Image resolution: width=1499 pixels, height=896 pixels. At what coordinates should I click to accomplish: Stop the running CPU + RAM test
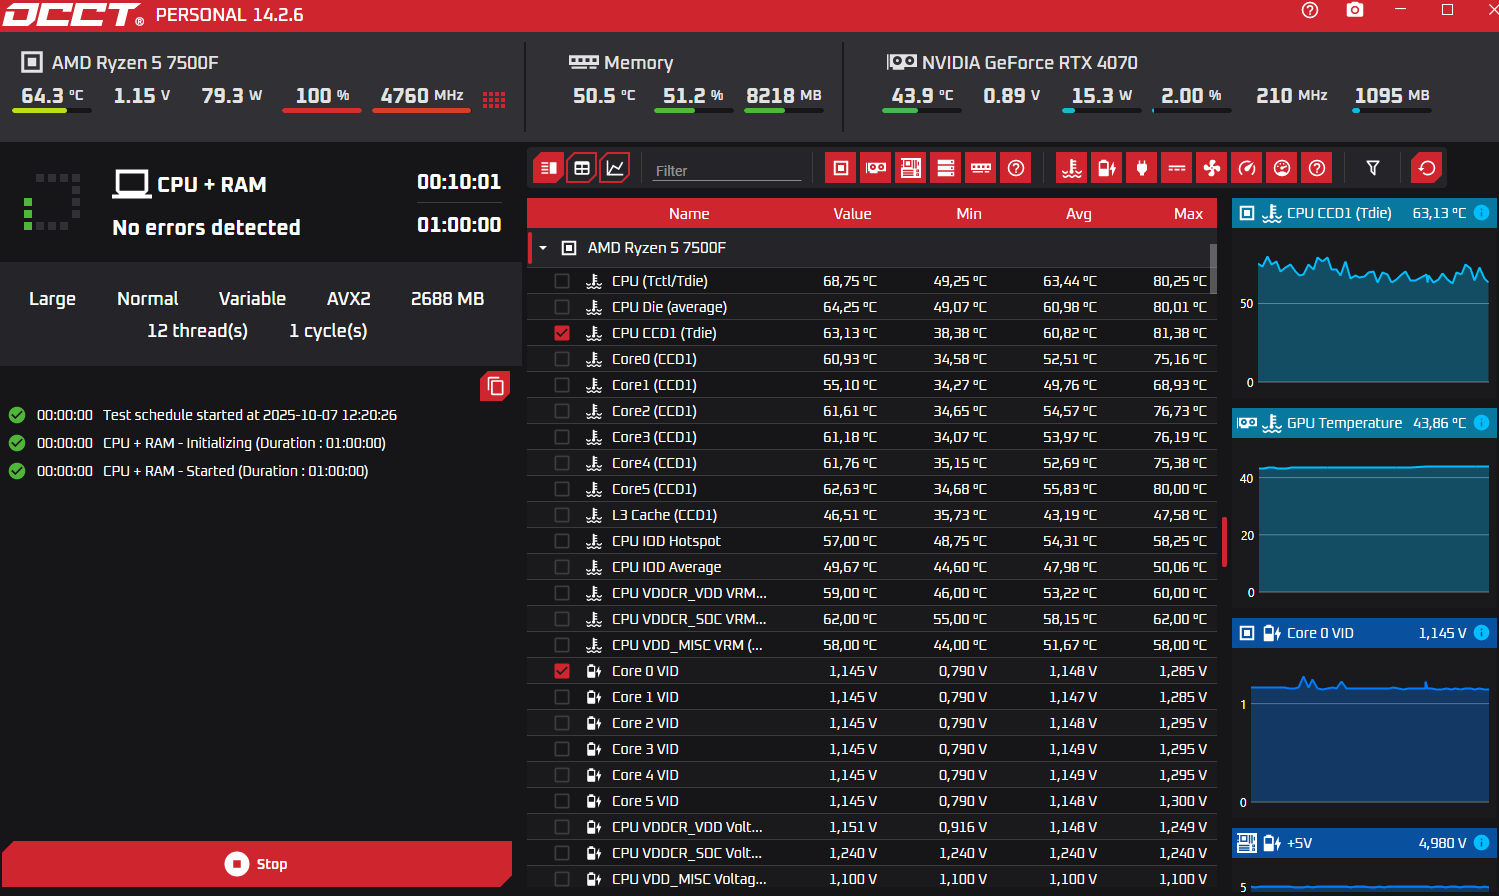click(257, 864)
